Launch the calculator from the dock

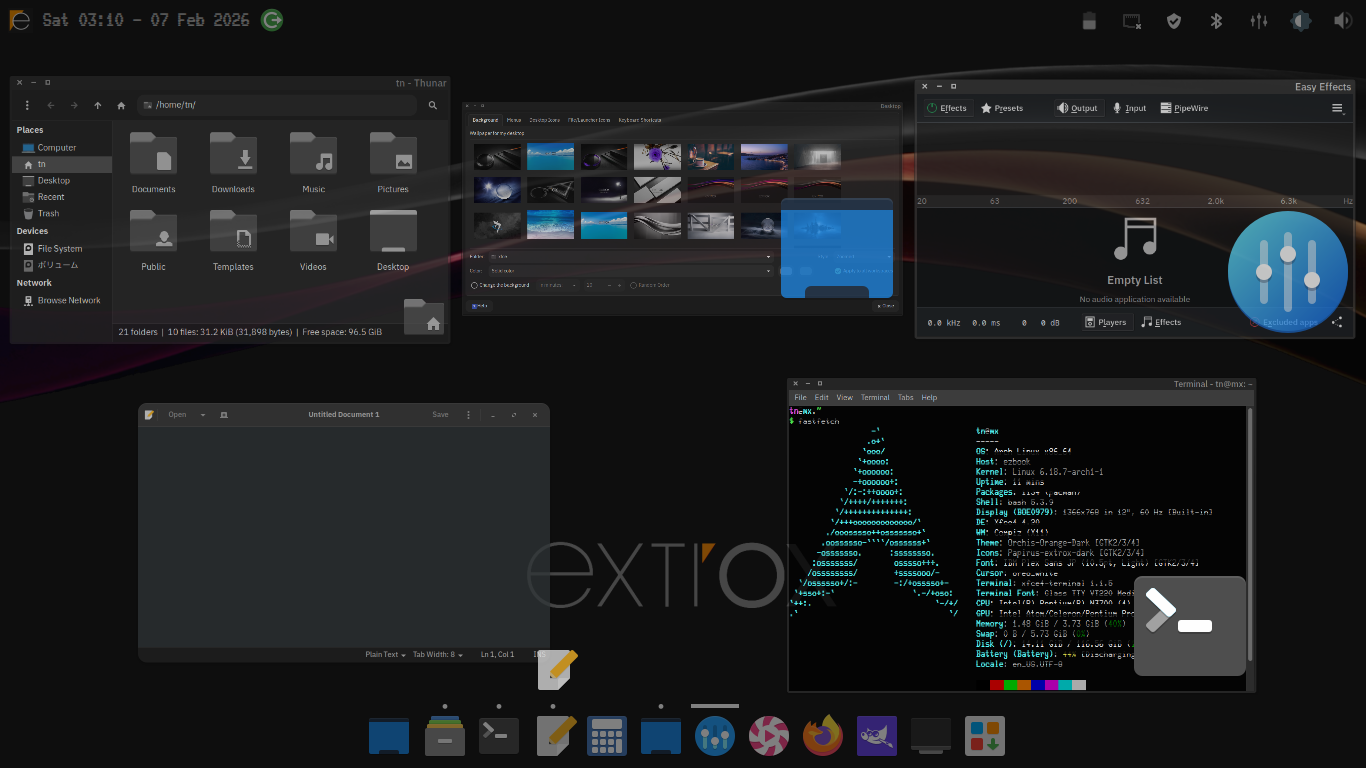coord(607,736)
